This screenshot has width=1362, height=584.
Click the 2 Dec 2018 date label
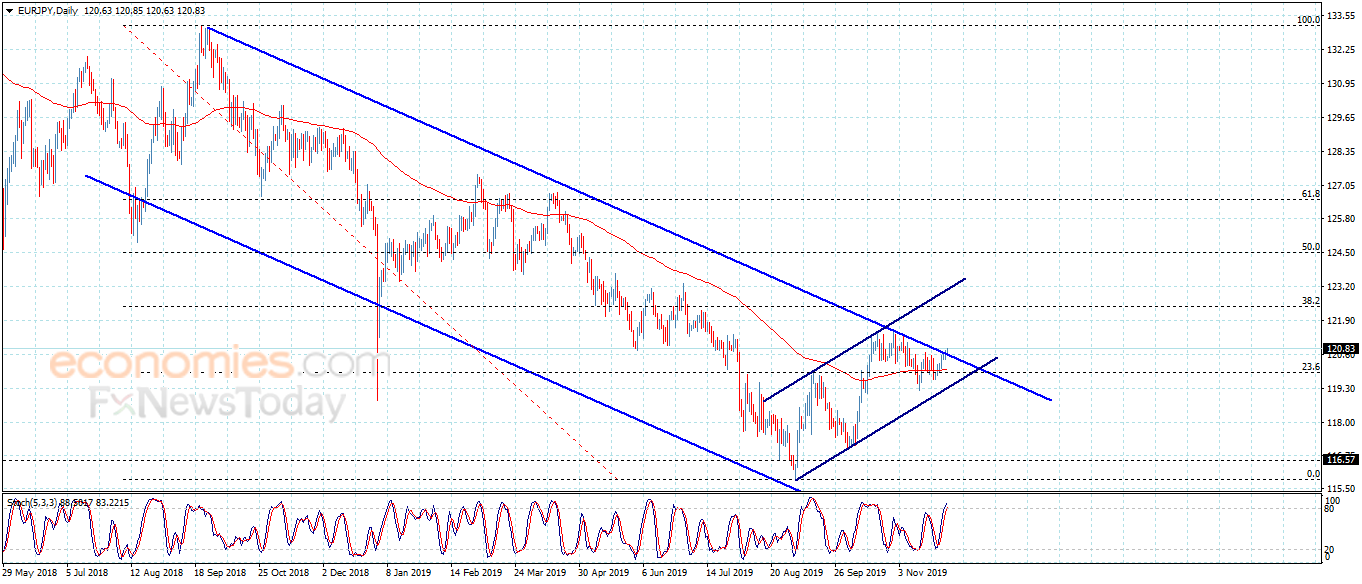click(346, 574)
